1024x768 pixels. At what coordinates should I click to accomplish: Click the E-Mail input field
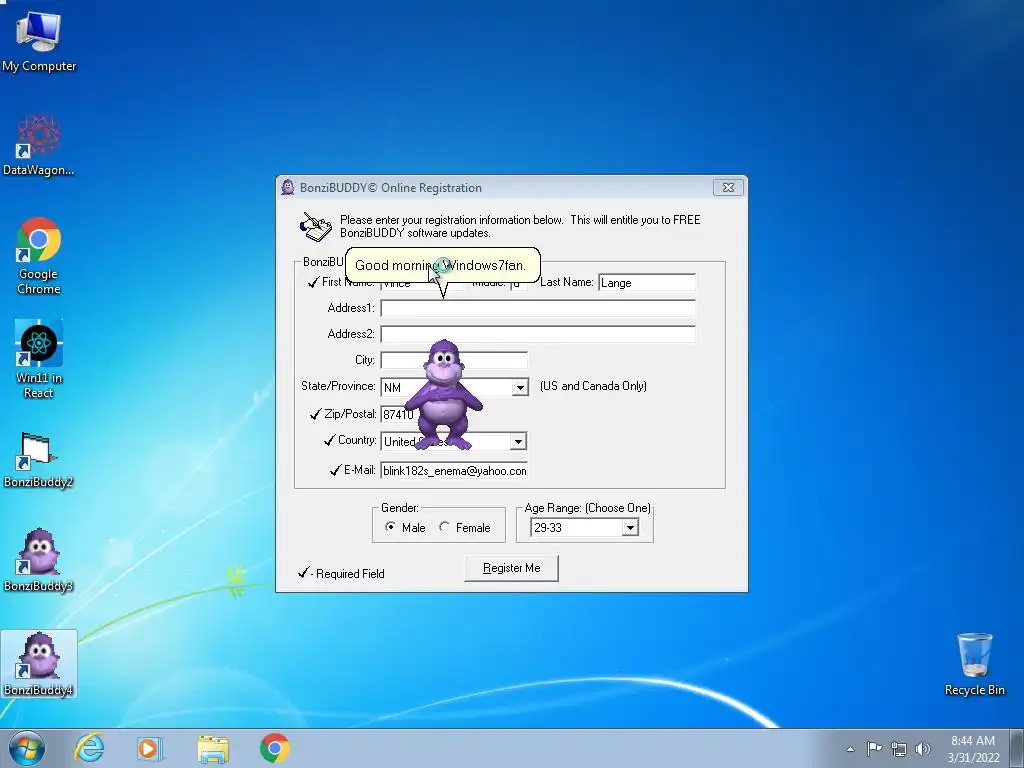pos(454,471)
